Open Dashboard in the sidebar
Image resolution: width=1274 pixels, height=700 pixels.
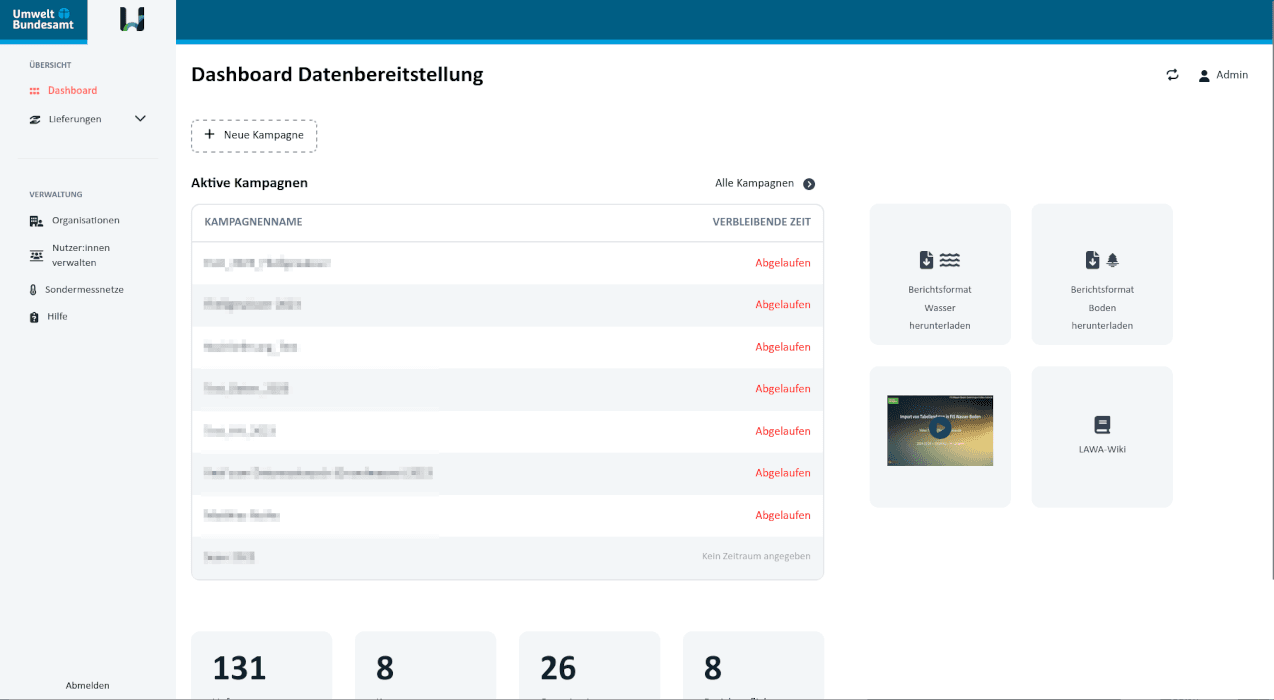pyautogui.click(x=72, y=91)
